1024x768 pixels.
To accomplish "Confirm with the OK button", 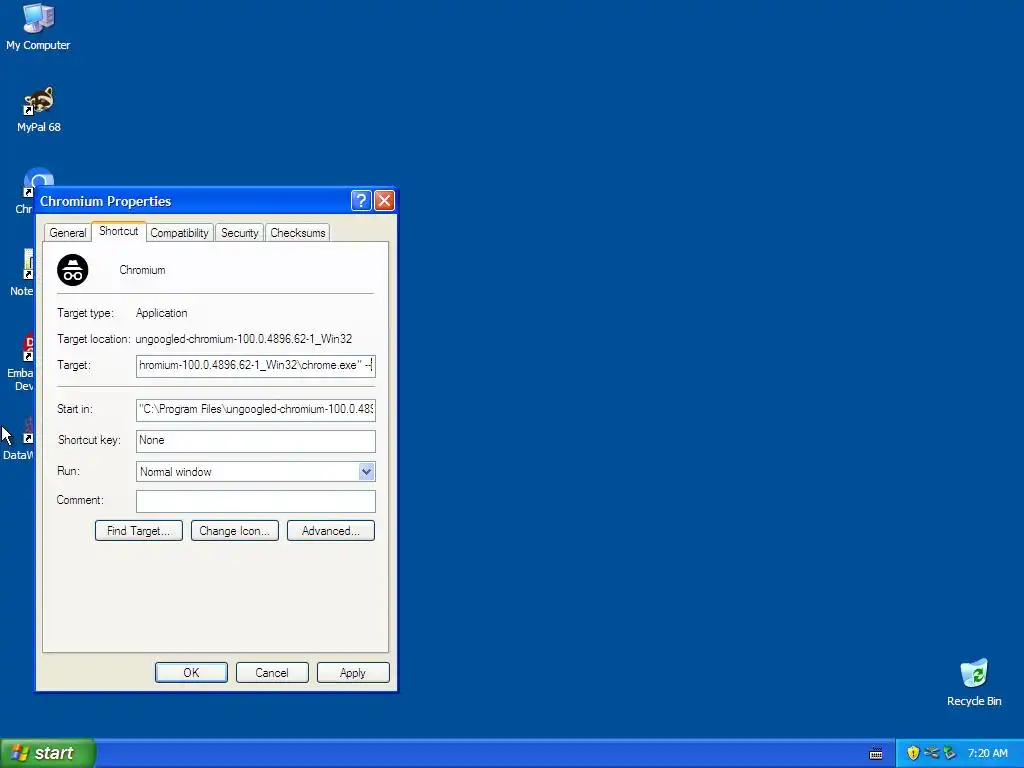I will click(x=191, y=673).
